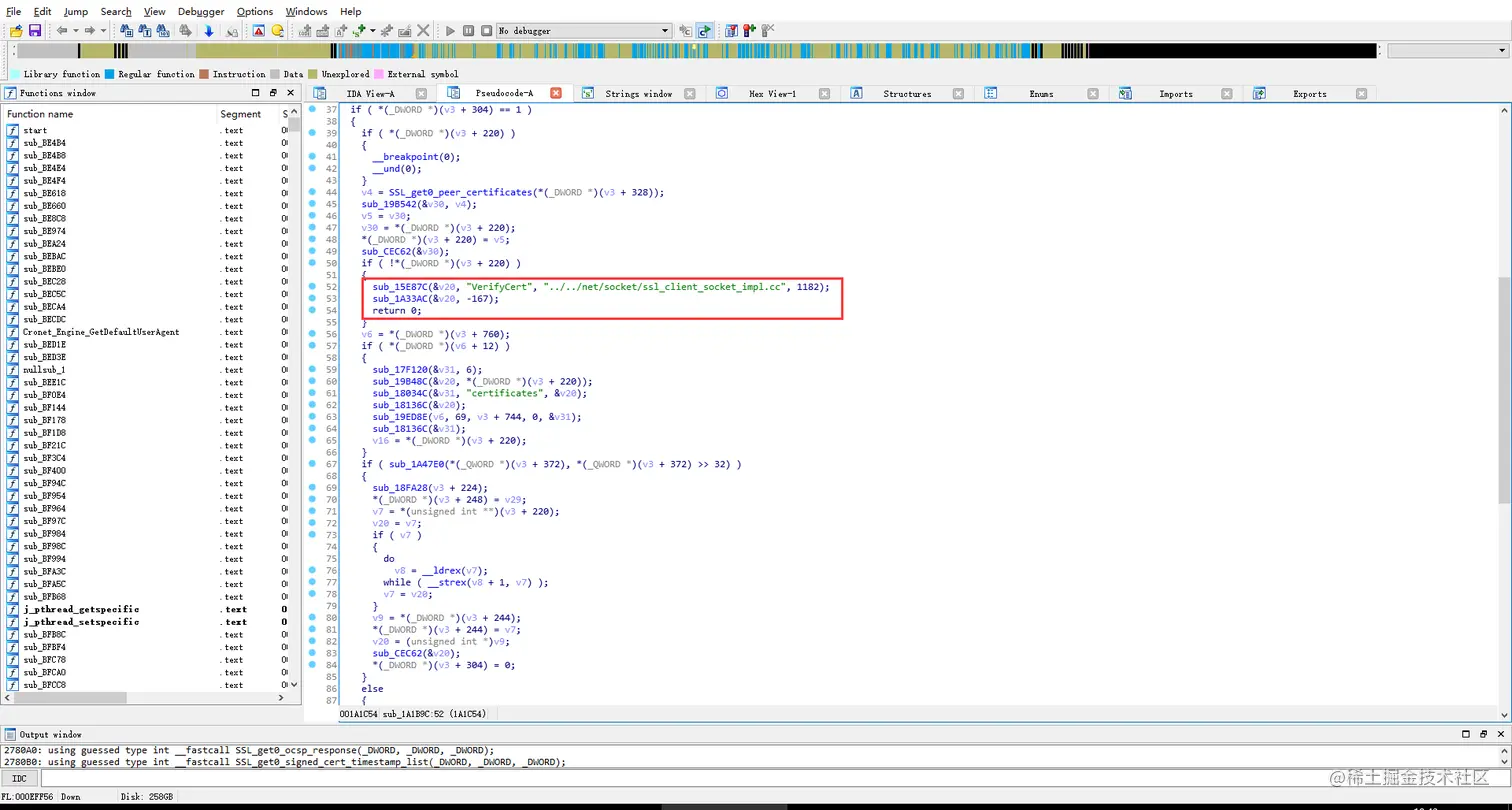Screen dimensions: 1512x810
Task: Click the Functions window panel icon
Action: pyautogui.click(x=12, y=93)
